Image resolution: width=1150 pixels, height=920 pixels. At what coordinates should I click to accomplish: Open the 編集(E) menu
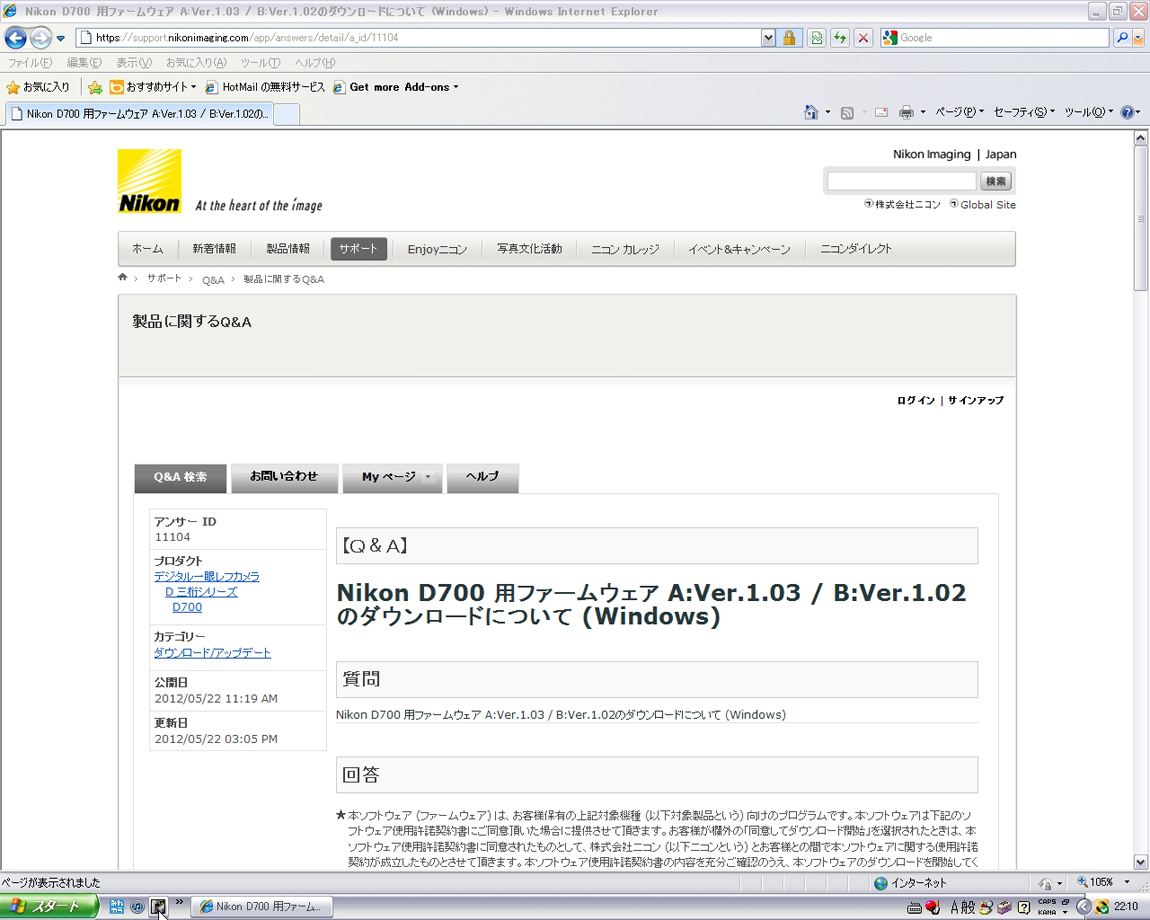84,63
